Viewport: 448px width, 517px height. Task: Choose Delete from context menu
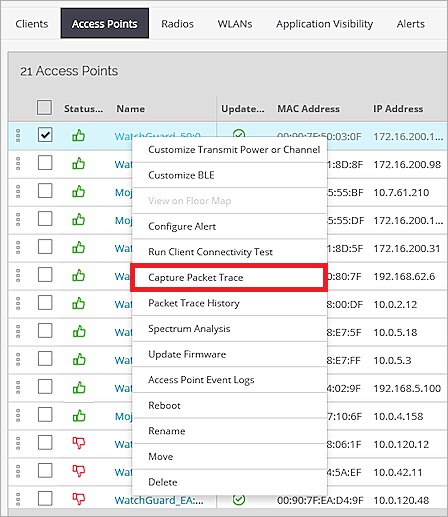pyautogui.click(x=229, y=482)
